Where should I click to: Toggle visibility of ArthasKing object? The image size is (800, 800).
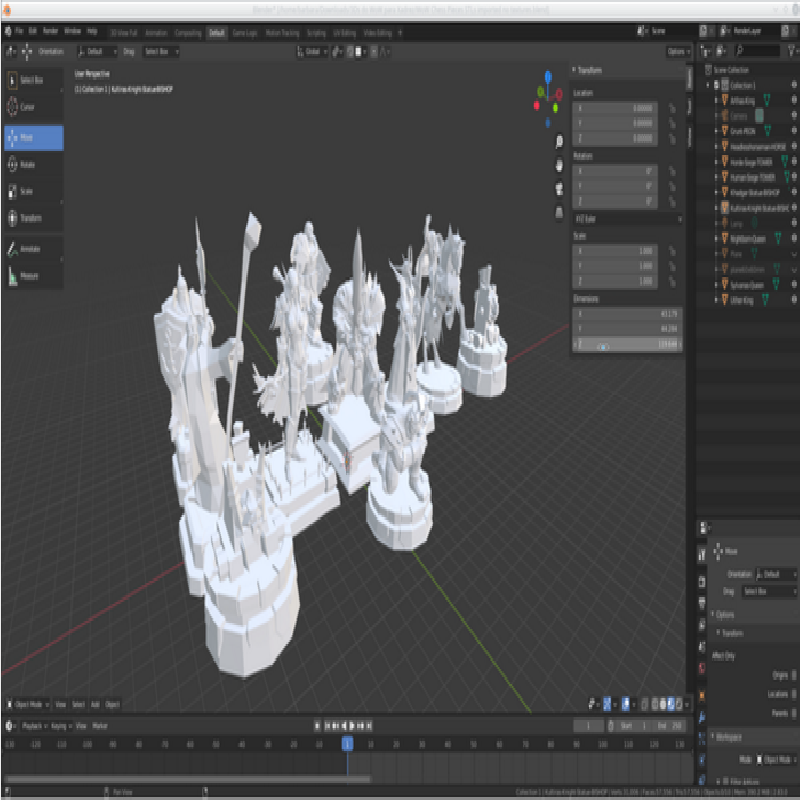[794, 100]
